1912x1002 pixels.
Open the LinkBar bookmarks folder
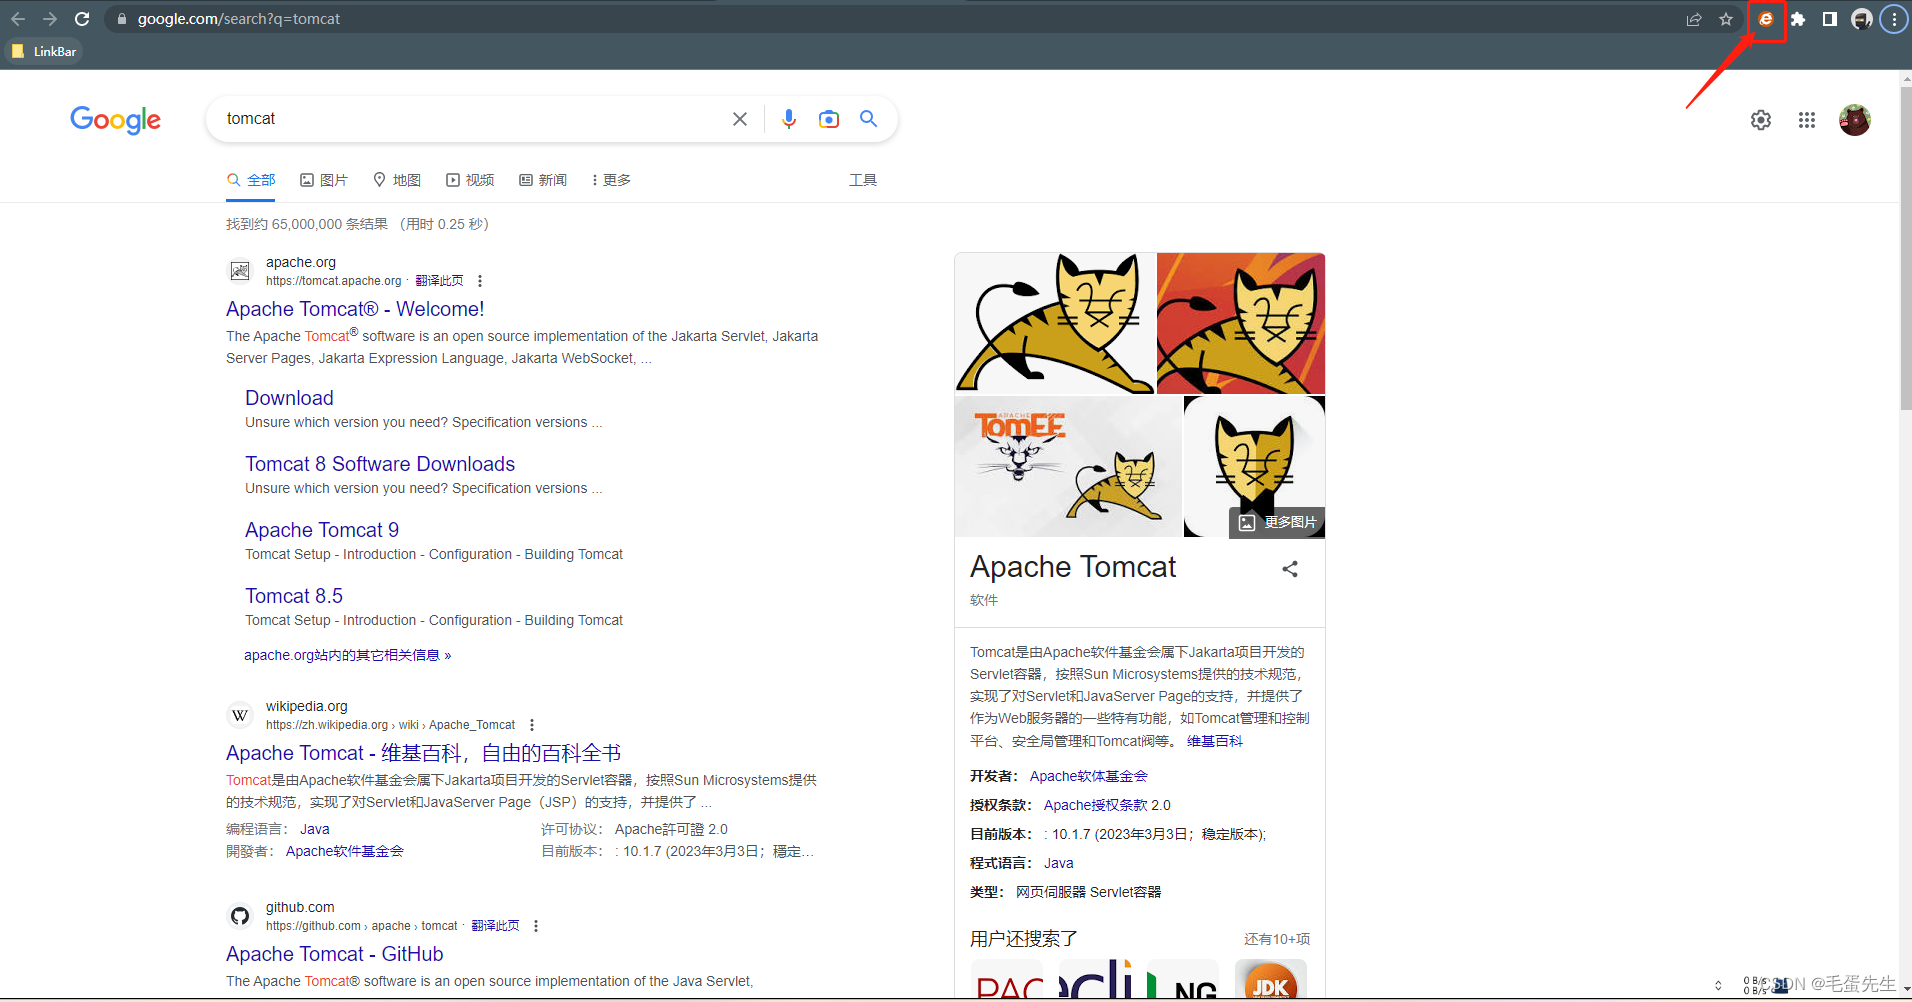point(44,51)
